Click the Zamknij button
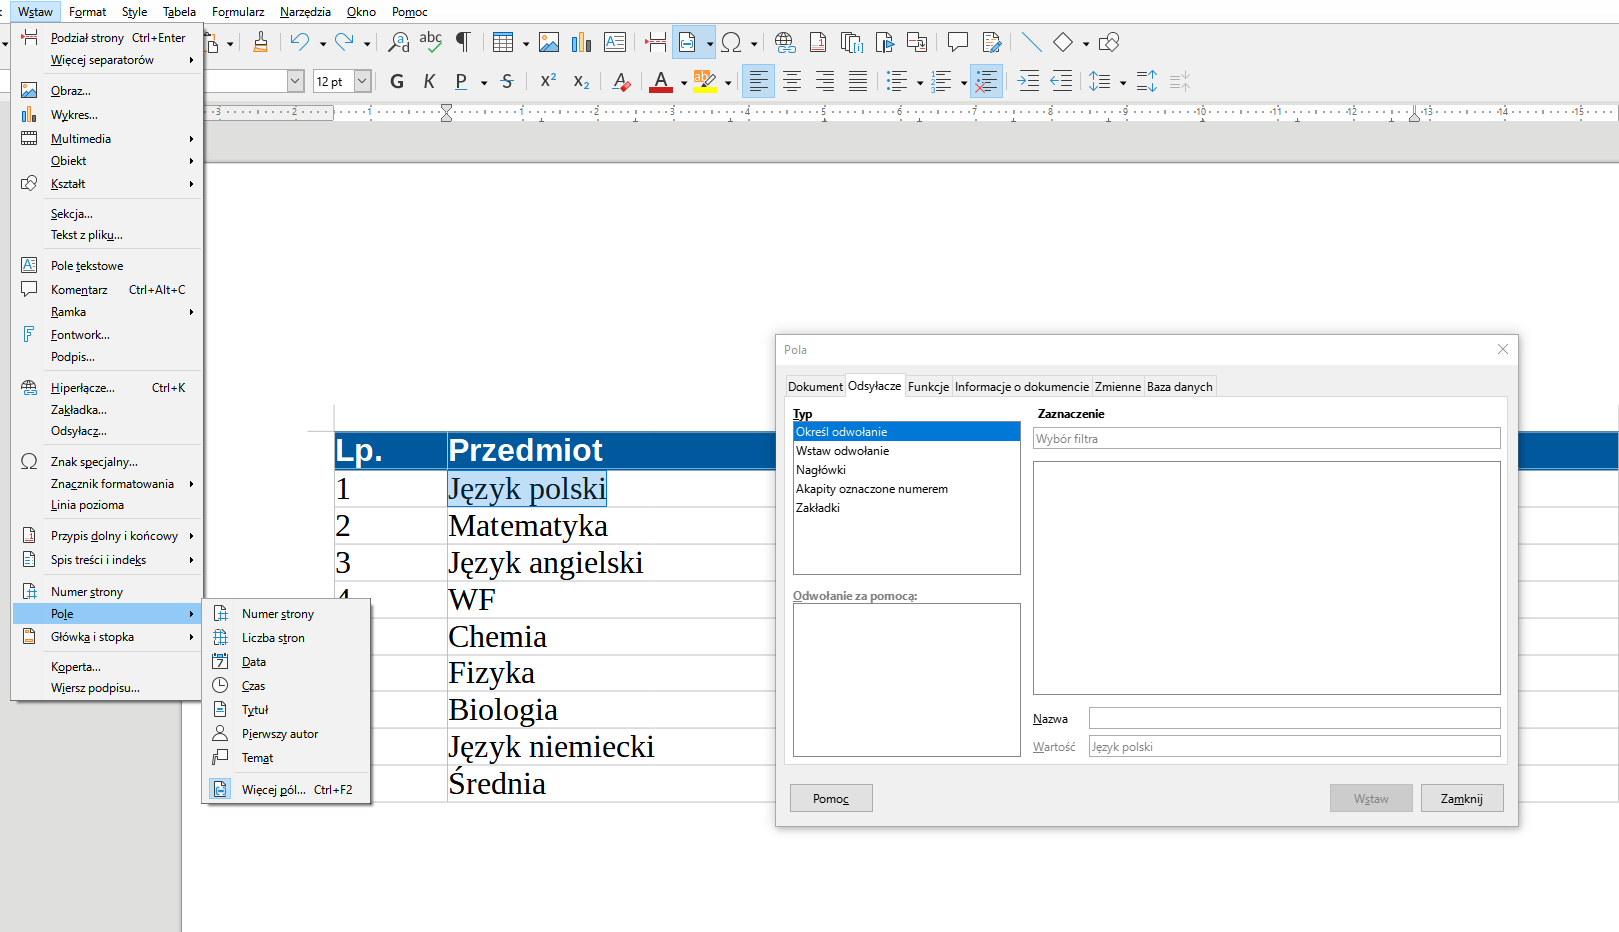Viewport: 1619px width, 932px height. tap(1462, 798)
